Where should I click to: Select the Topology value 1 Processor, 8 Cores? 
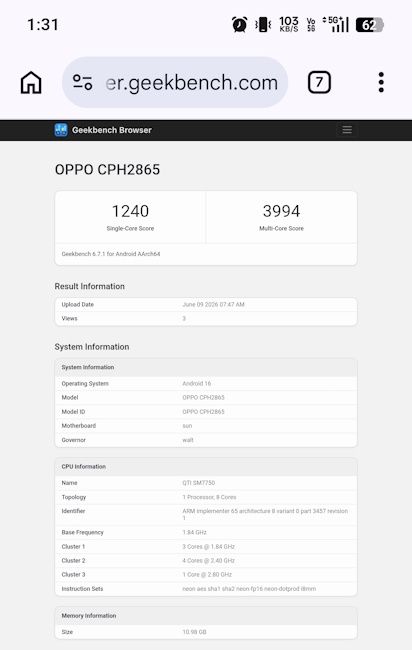coord(209,497)
